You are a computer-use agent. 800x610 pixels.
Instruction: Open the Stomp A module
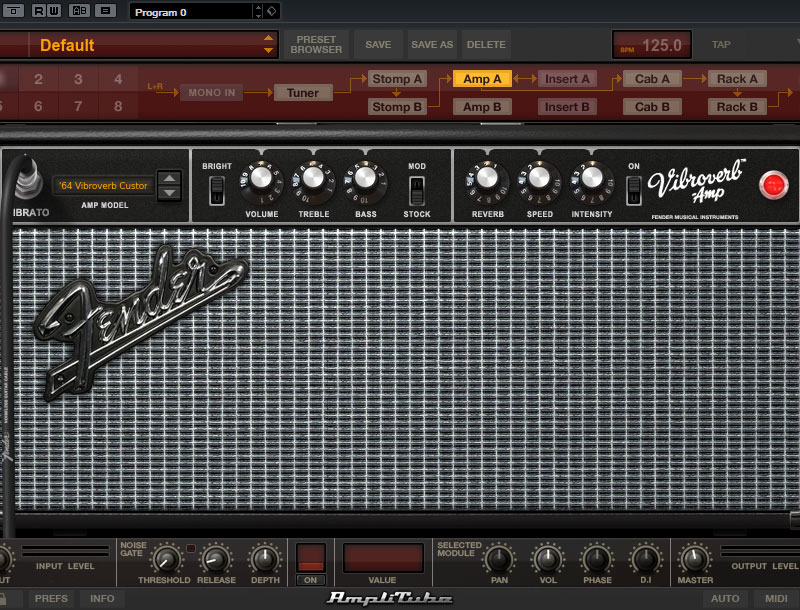[397, 79]
